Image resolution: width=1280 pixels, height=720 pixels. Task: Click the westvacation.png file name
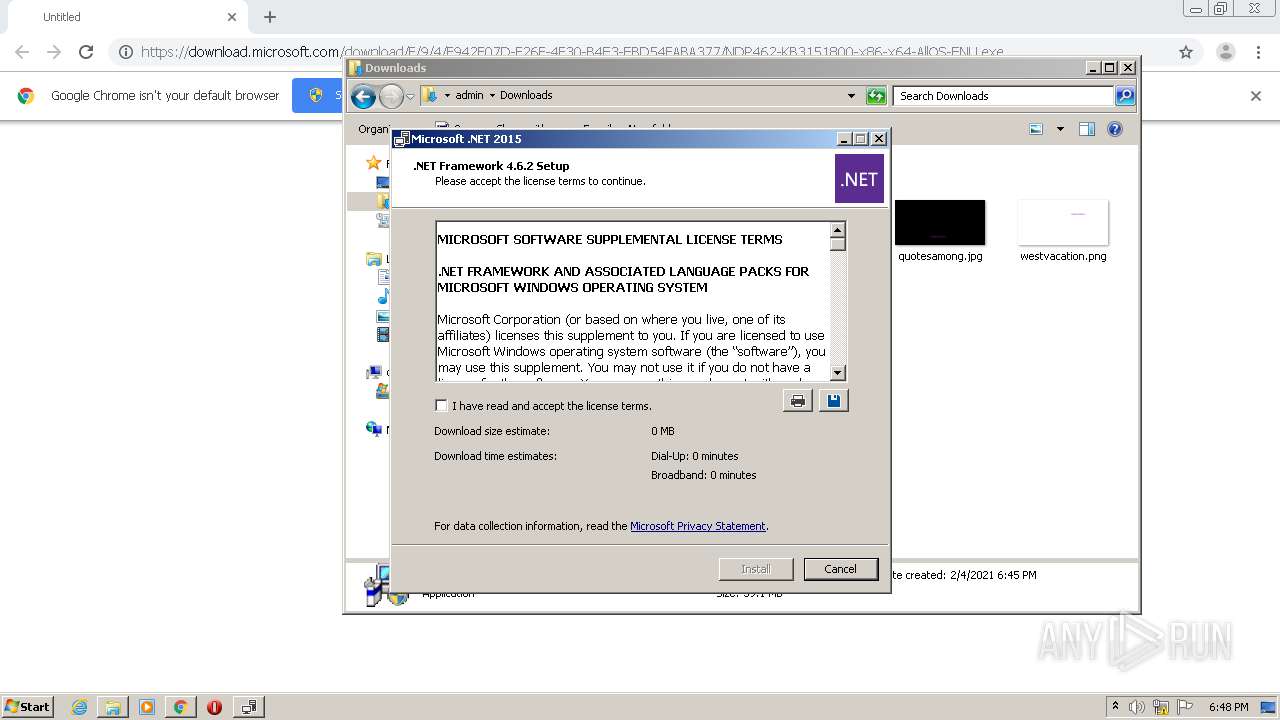click(1063, 256)
